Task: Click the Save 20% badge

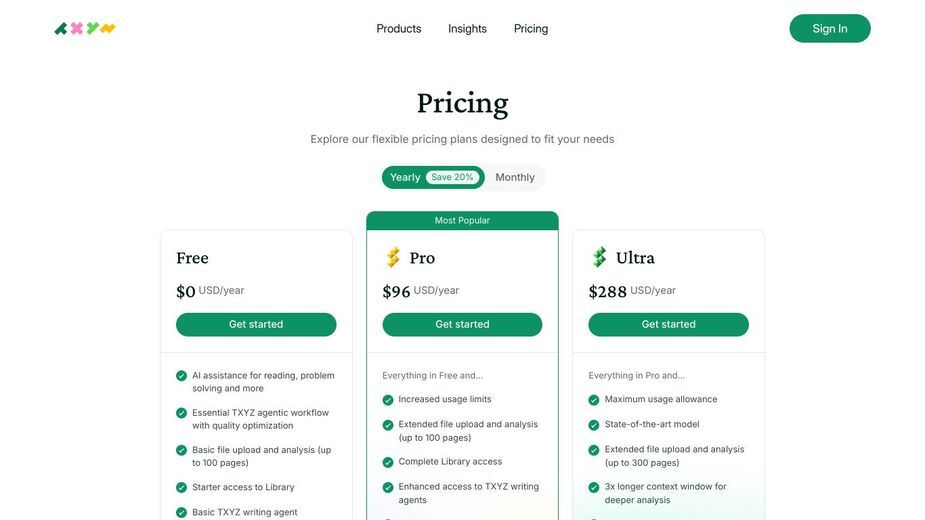Action: (452, 177)
